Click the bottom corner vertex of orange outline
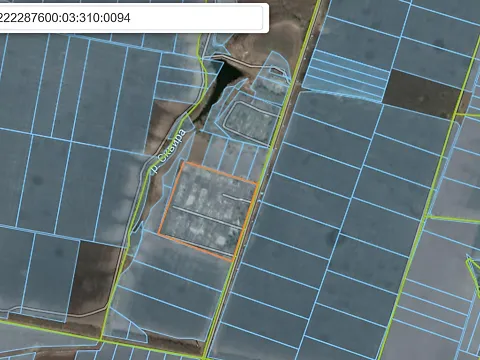This screenshot has height=360, width=480. tap(233, 260)
